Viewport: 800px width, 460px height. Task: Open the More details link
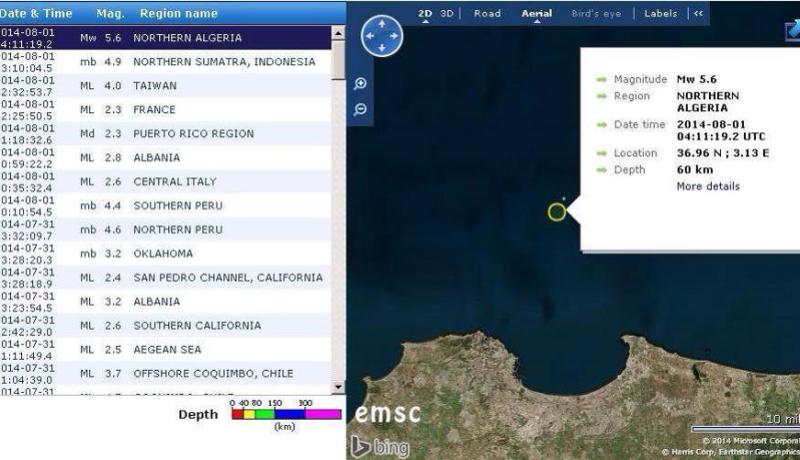[x=707, y=186]
